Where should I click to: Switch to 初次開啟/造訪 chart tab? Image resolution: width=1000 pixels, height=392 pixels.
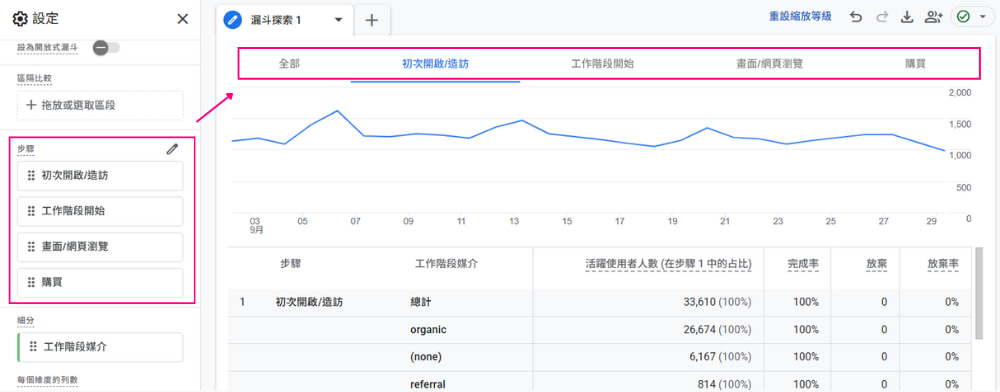436,64
